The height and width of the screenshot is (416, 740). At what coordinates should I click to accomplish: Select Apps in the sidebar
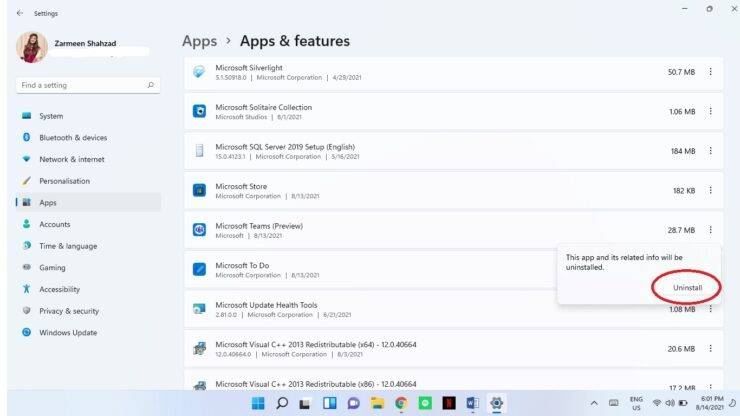tap(88, 203)
